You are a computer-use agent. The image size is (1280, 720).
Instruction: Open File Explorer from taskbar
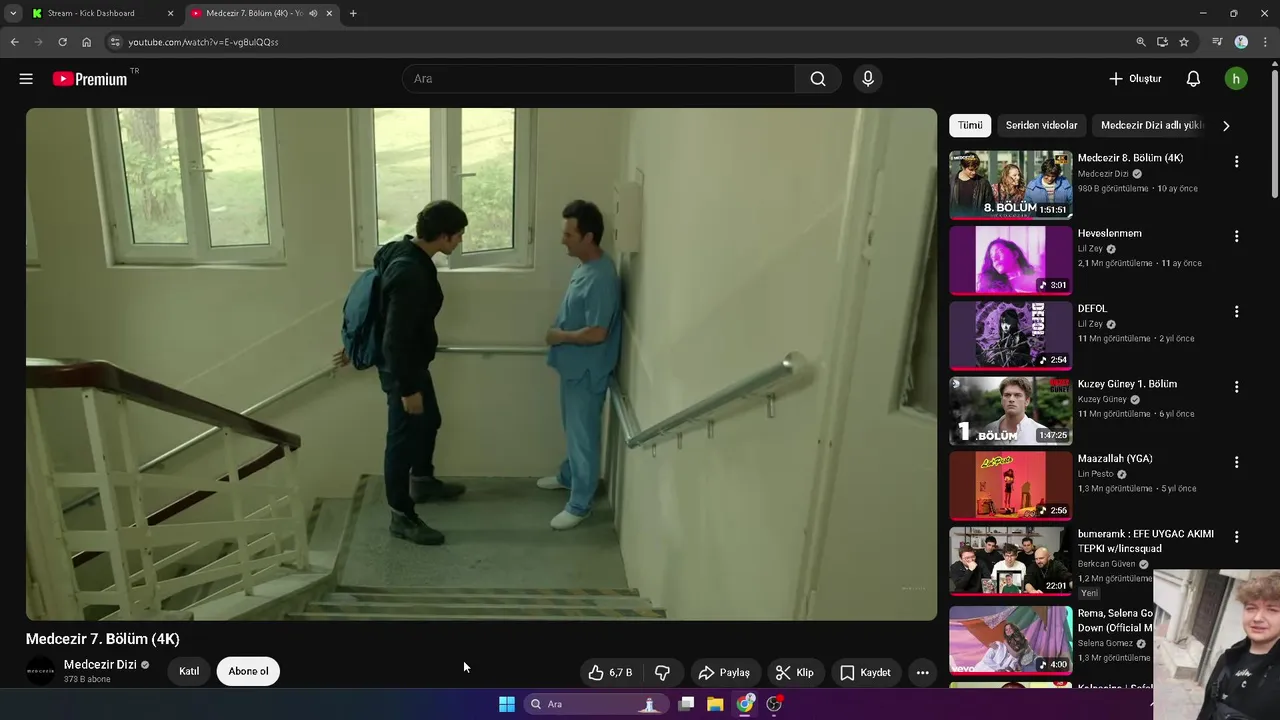(x=715, y=704)
